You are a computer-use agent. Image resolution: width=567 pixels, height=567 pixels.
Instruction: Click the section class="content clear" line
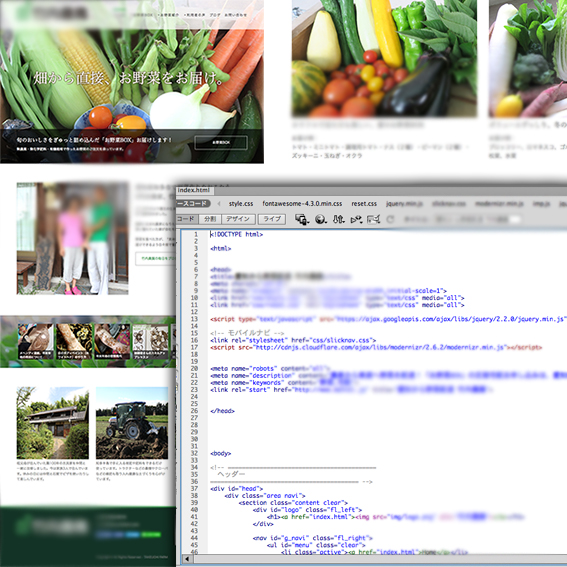293,503
